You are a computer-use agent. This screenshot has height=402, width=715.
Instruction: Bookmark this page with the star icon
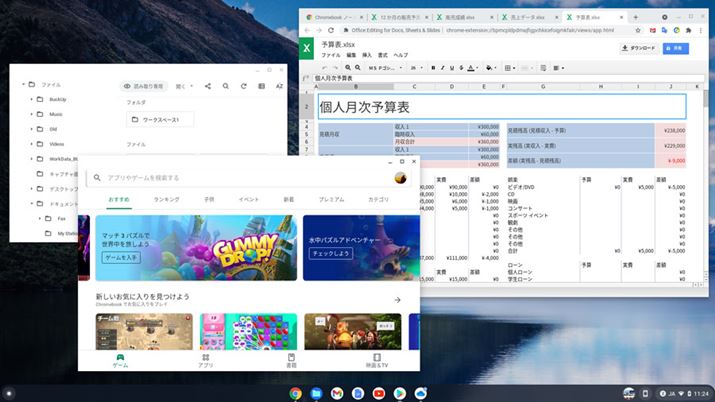pyautogui.click(x=638, y=31)
